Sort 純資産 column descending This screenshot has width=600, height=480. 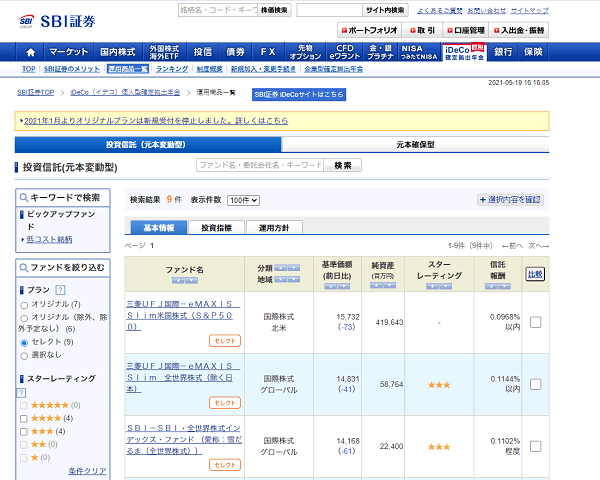pyautogui.click(x=390, y=286)
